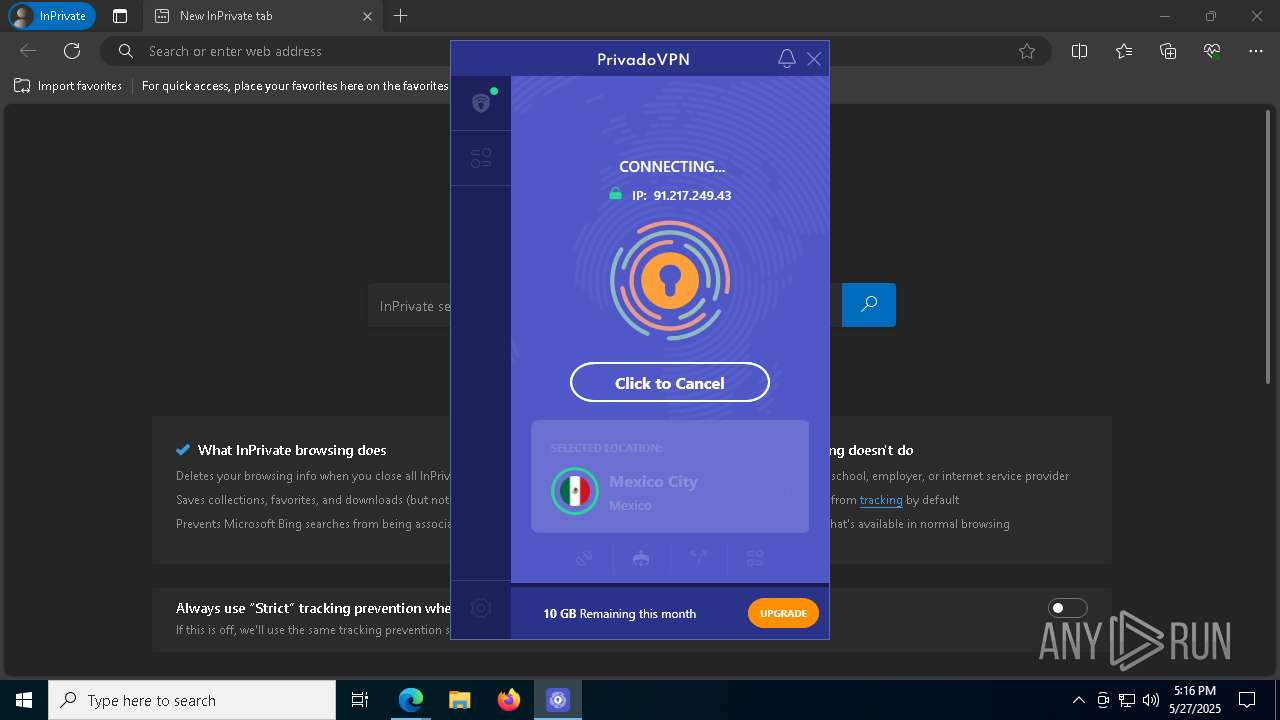Open the preferences sliders tab in PrivadoVPN sidebar
This screenshot has height=720, width=1280.
481,158
